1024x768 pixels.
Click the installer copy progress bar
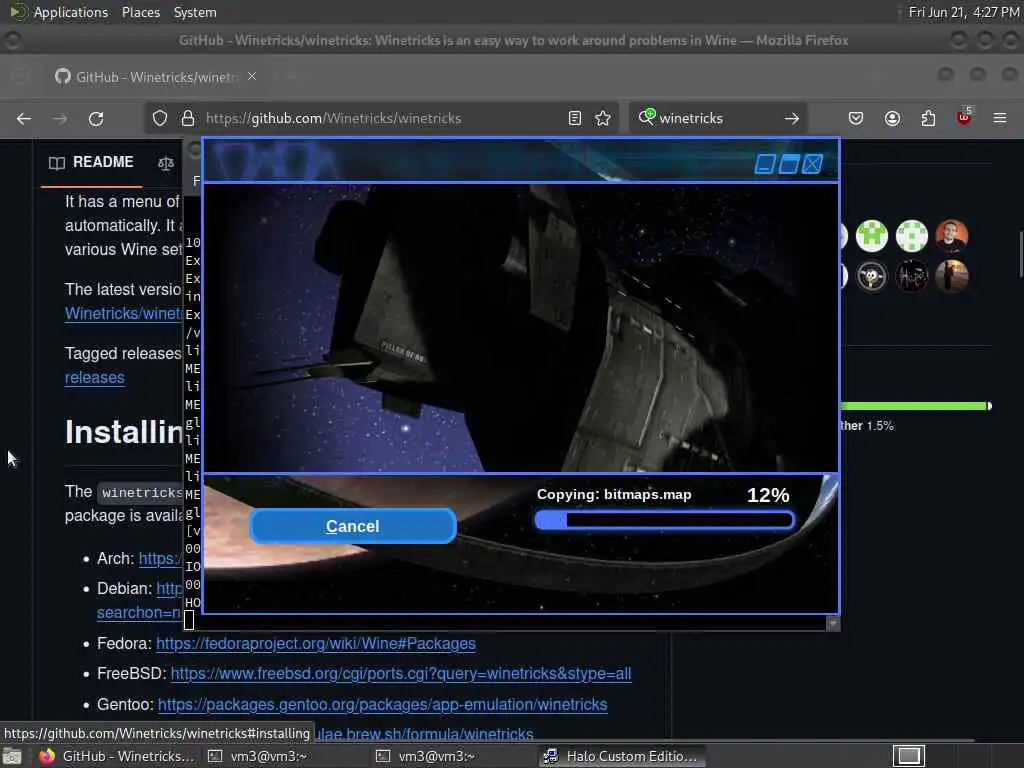pos(664,520)
